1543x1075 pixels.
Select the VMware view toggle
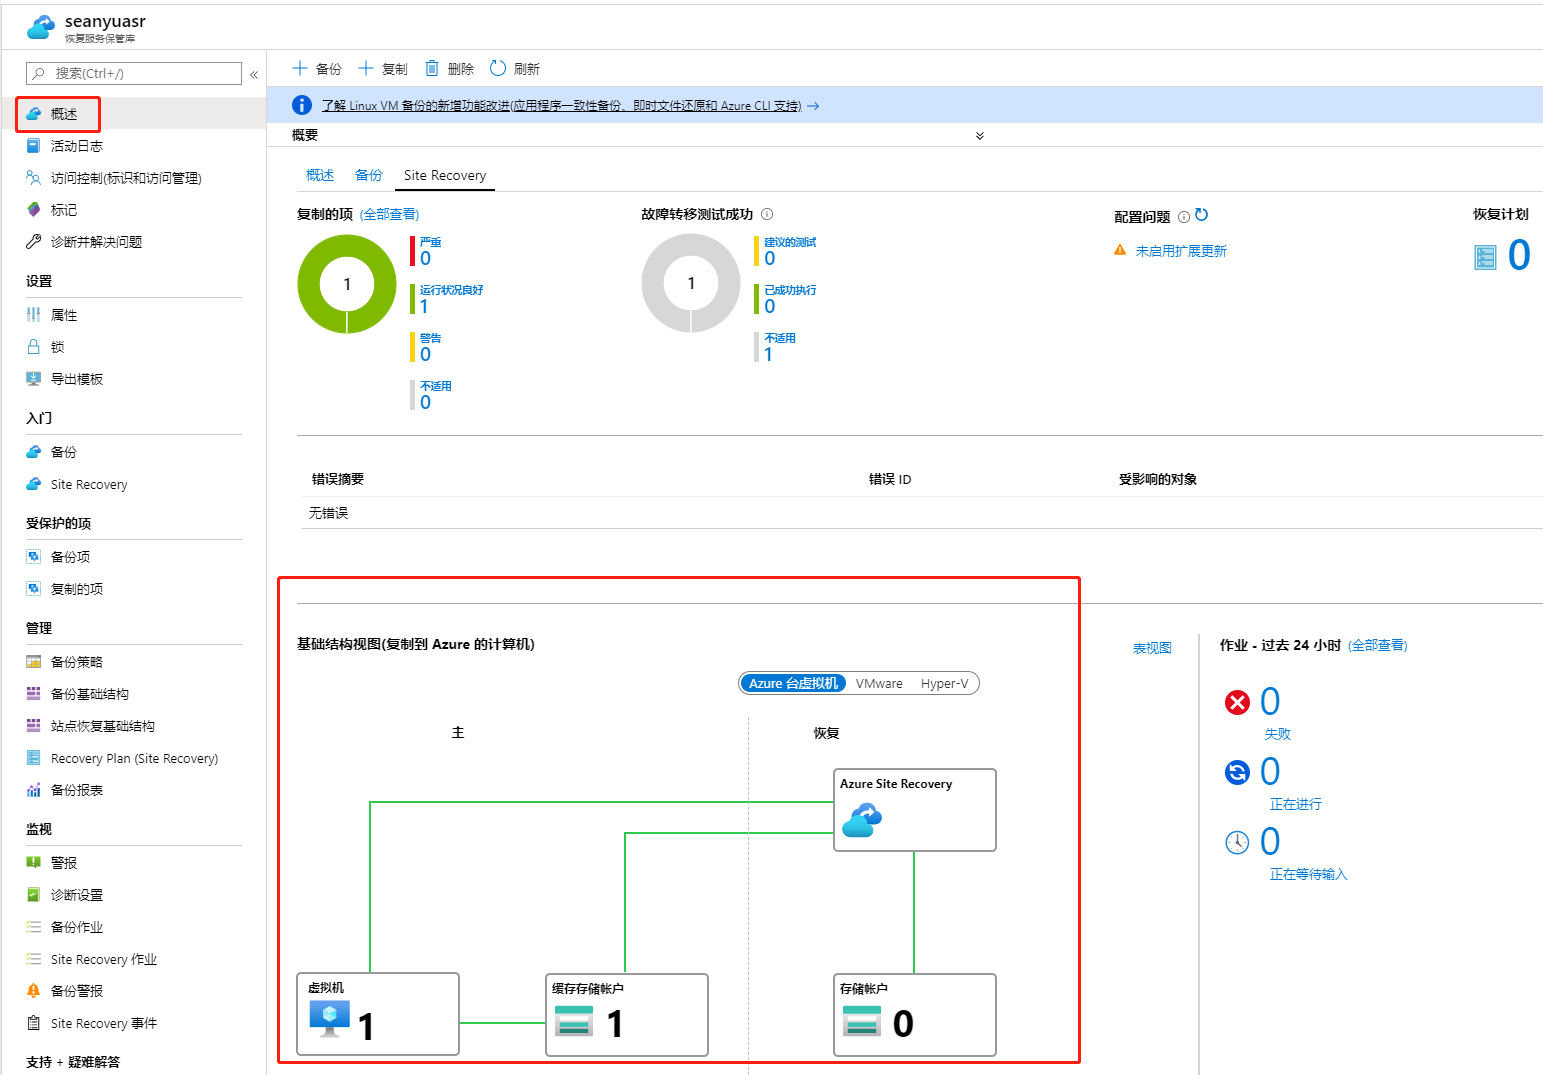[879, 683]
